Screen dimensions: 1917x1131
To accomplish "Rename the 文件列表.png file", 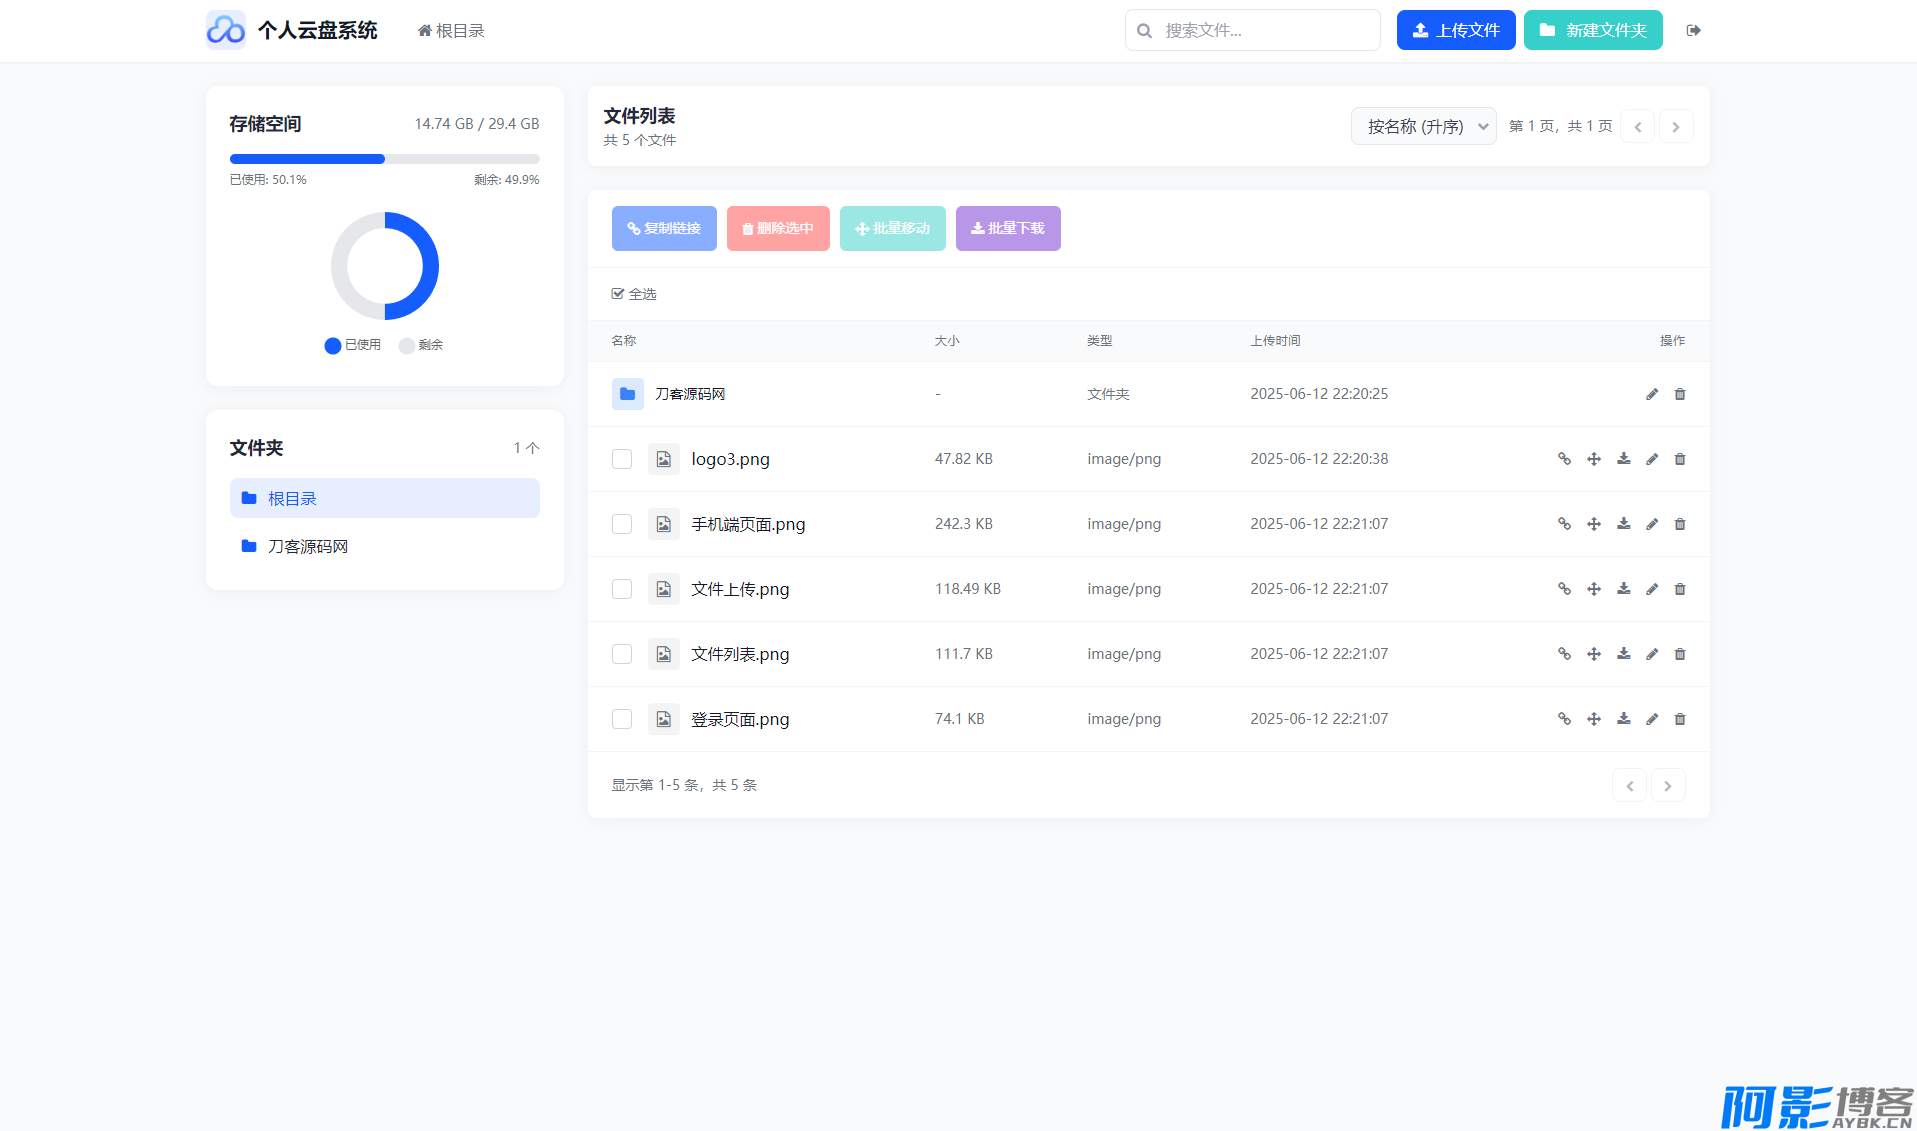I will coord(1652,654).
